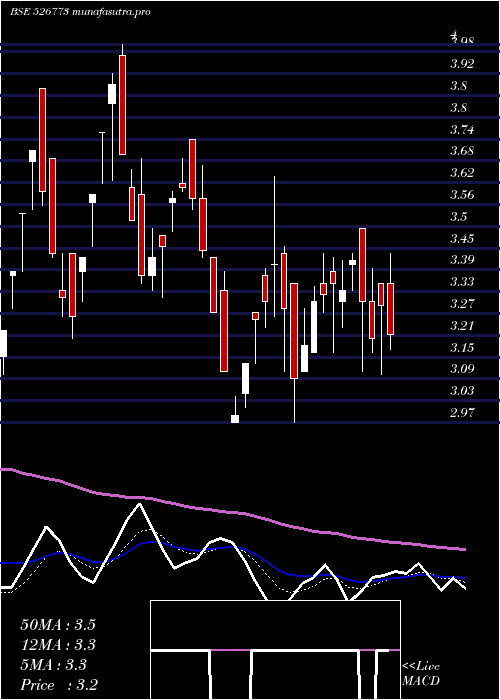Click the Price : 3.2 reading
This screenshot has height=700, width=500.
coord(59,685)
